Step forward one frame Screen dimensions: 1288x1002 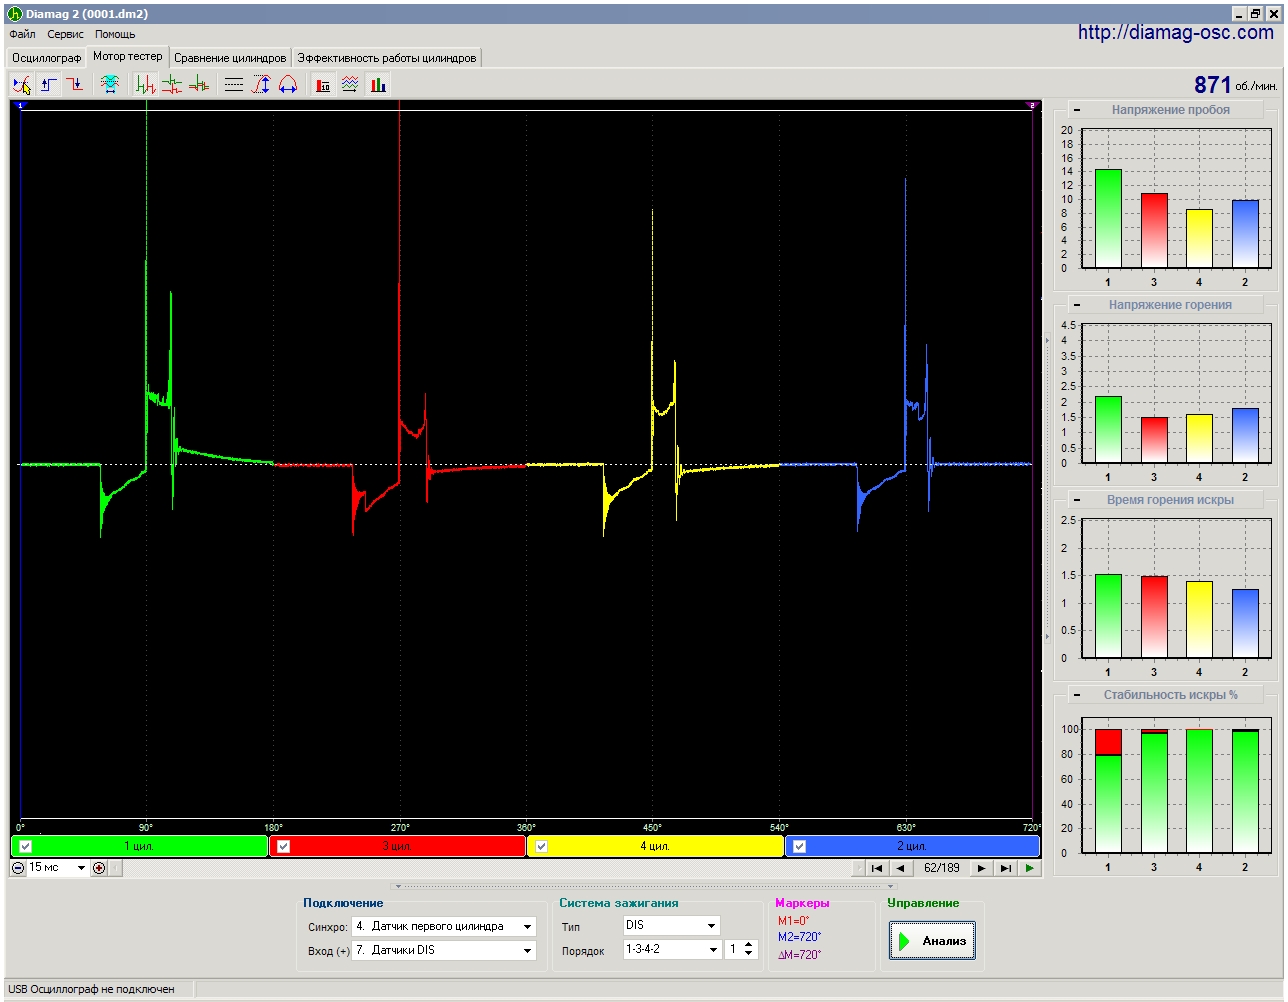[x=982, y=868]
